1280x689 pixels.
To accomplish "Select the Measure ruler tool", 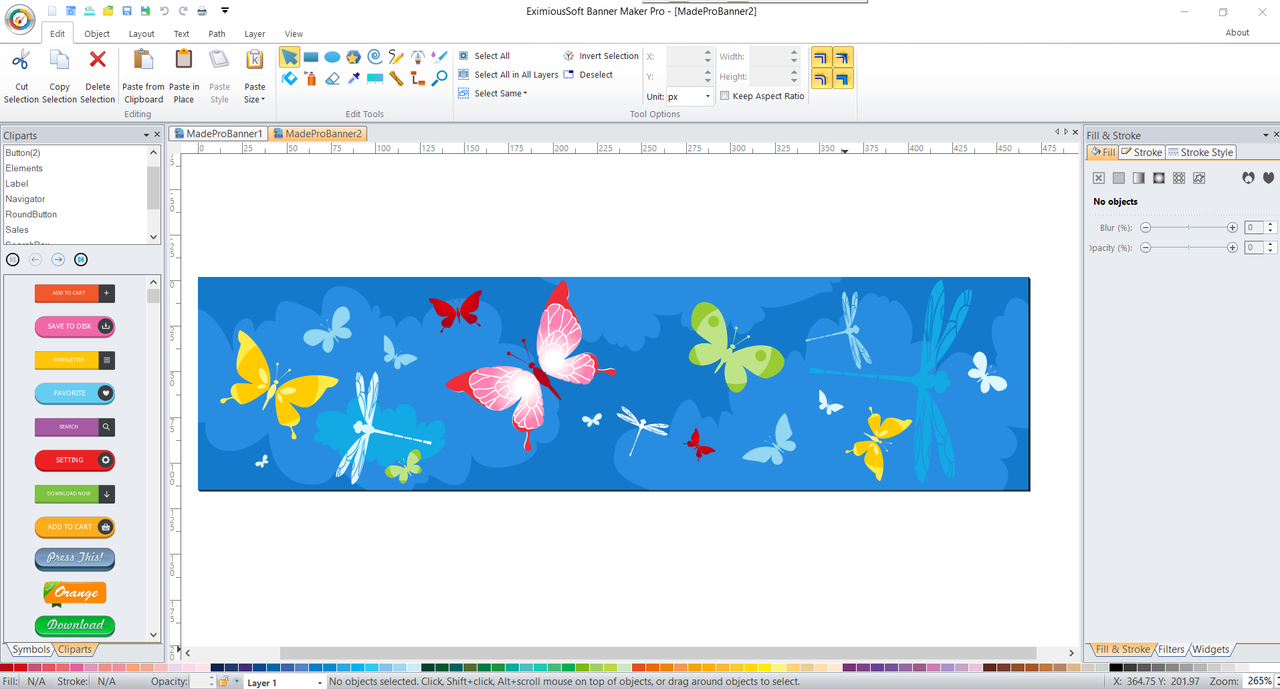I will tap(396, 78).
